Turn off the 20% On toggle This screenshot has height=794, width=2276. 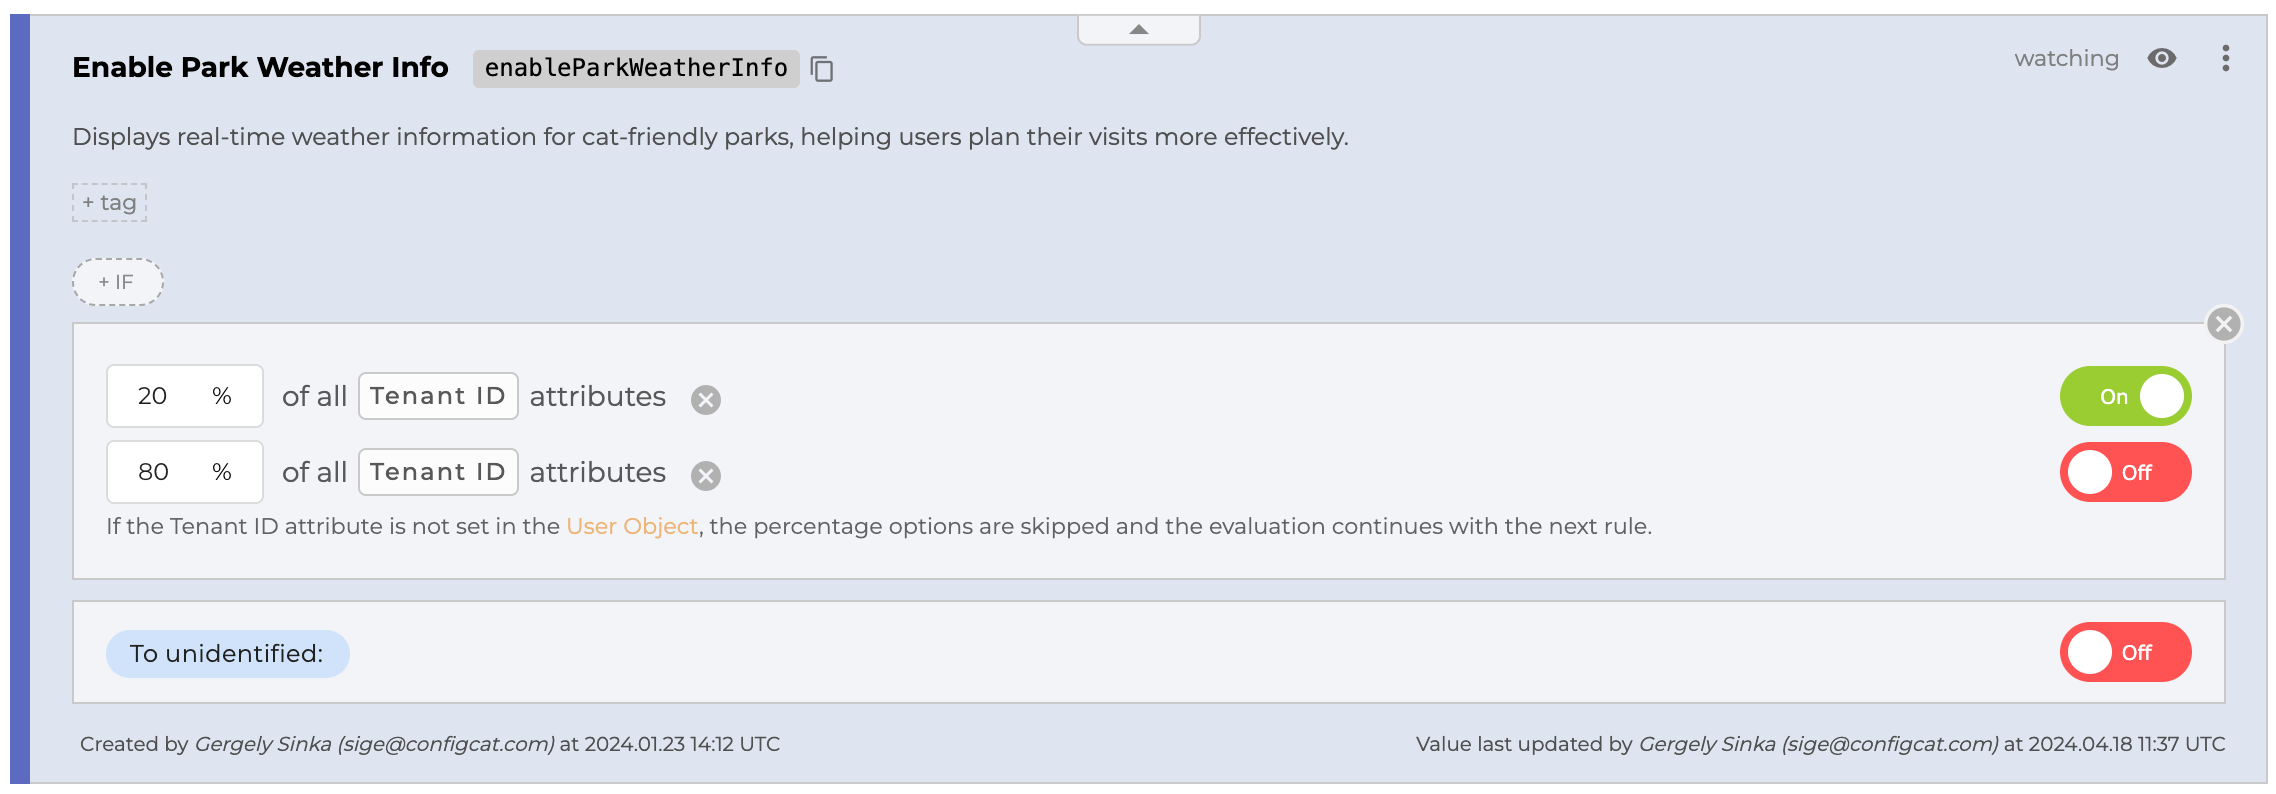(x=2125, y=396)
